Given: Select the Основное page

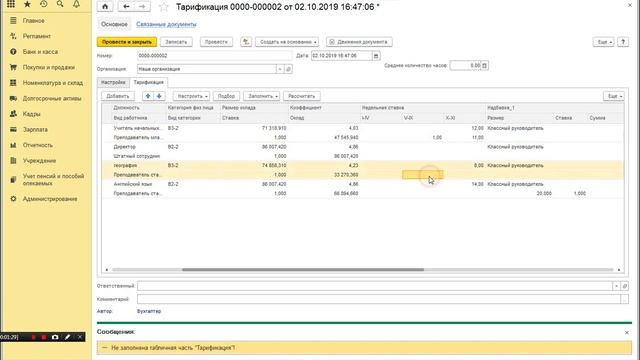Looking at the screenshot, I should (x=114, y=24).
